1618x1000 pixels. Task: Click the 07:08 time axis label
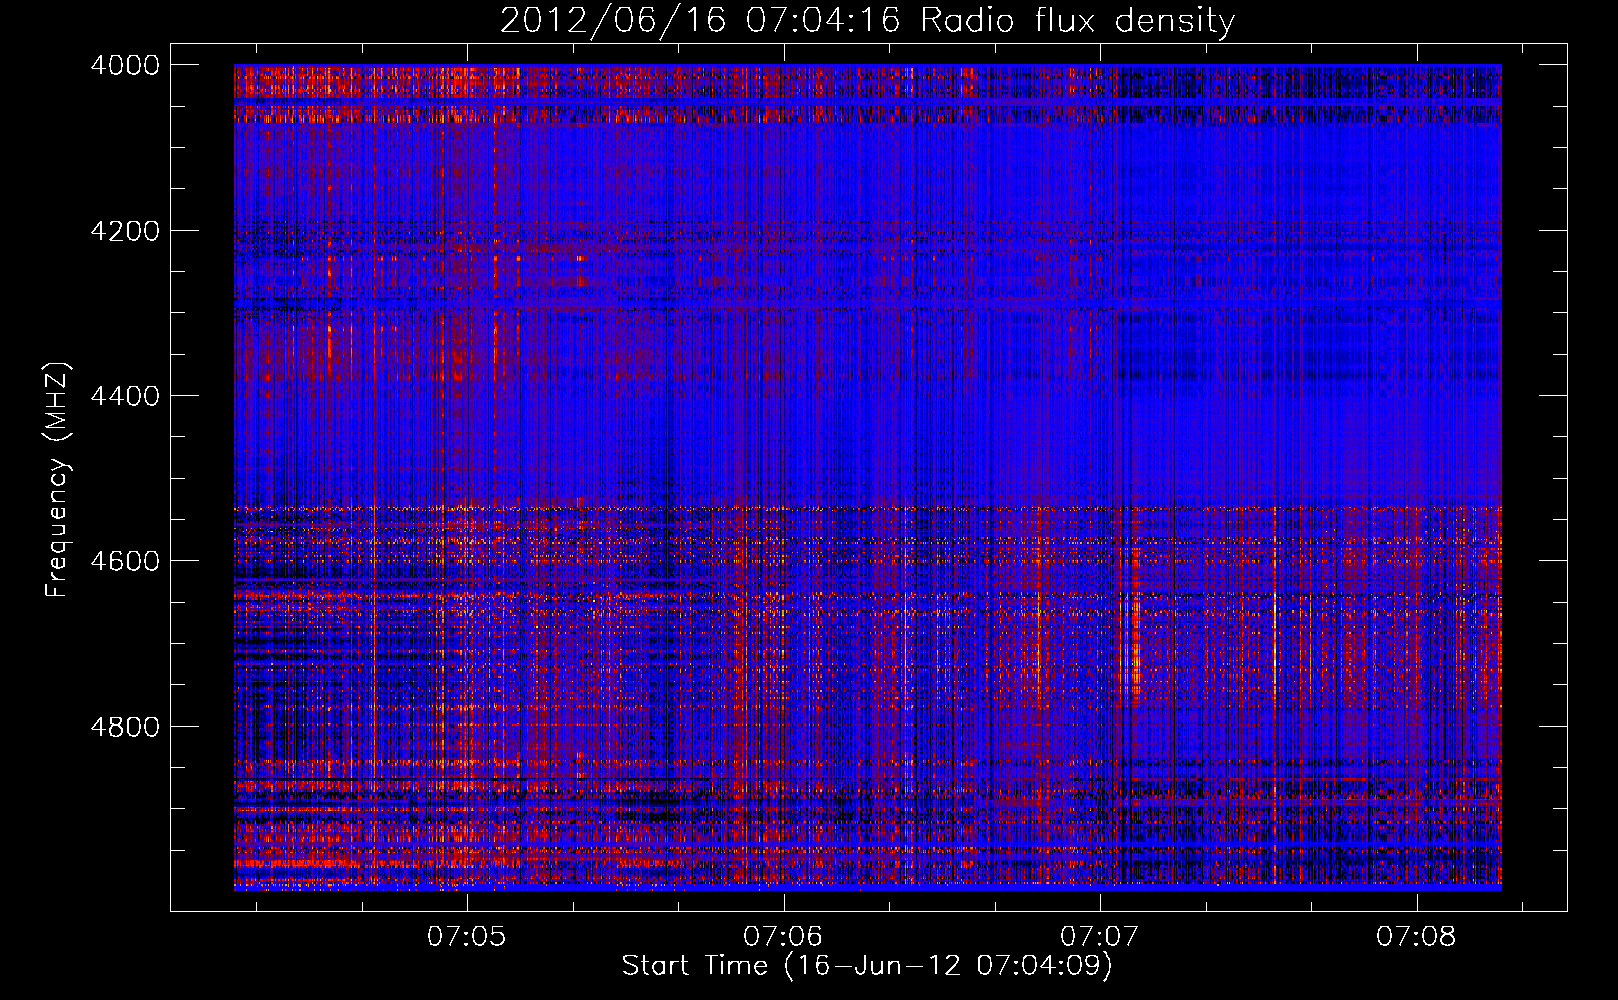point(1416,937)
